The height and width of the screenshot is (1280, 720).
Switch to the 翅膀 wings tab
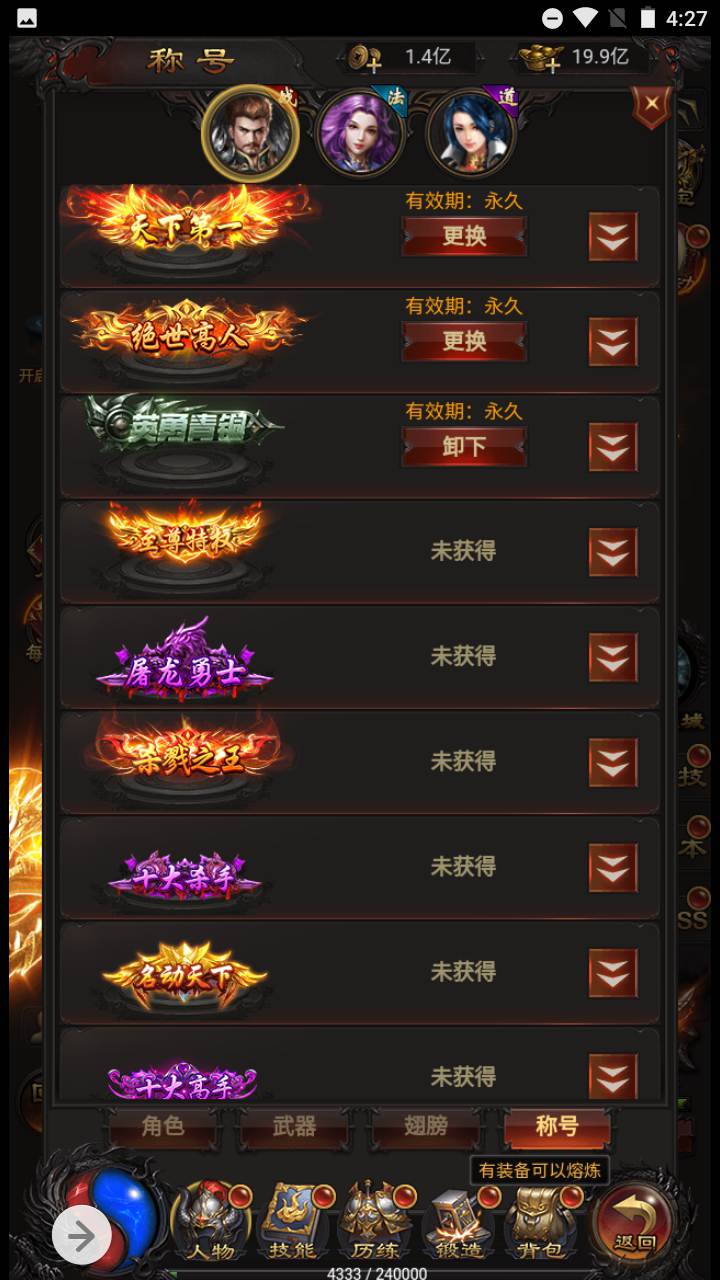click(x=426, y=1127)
